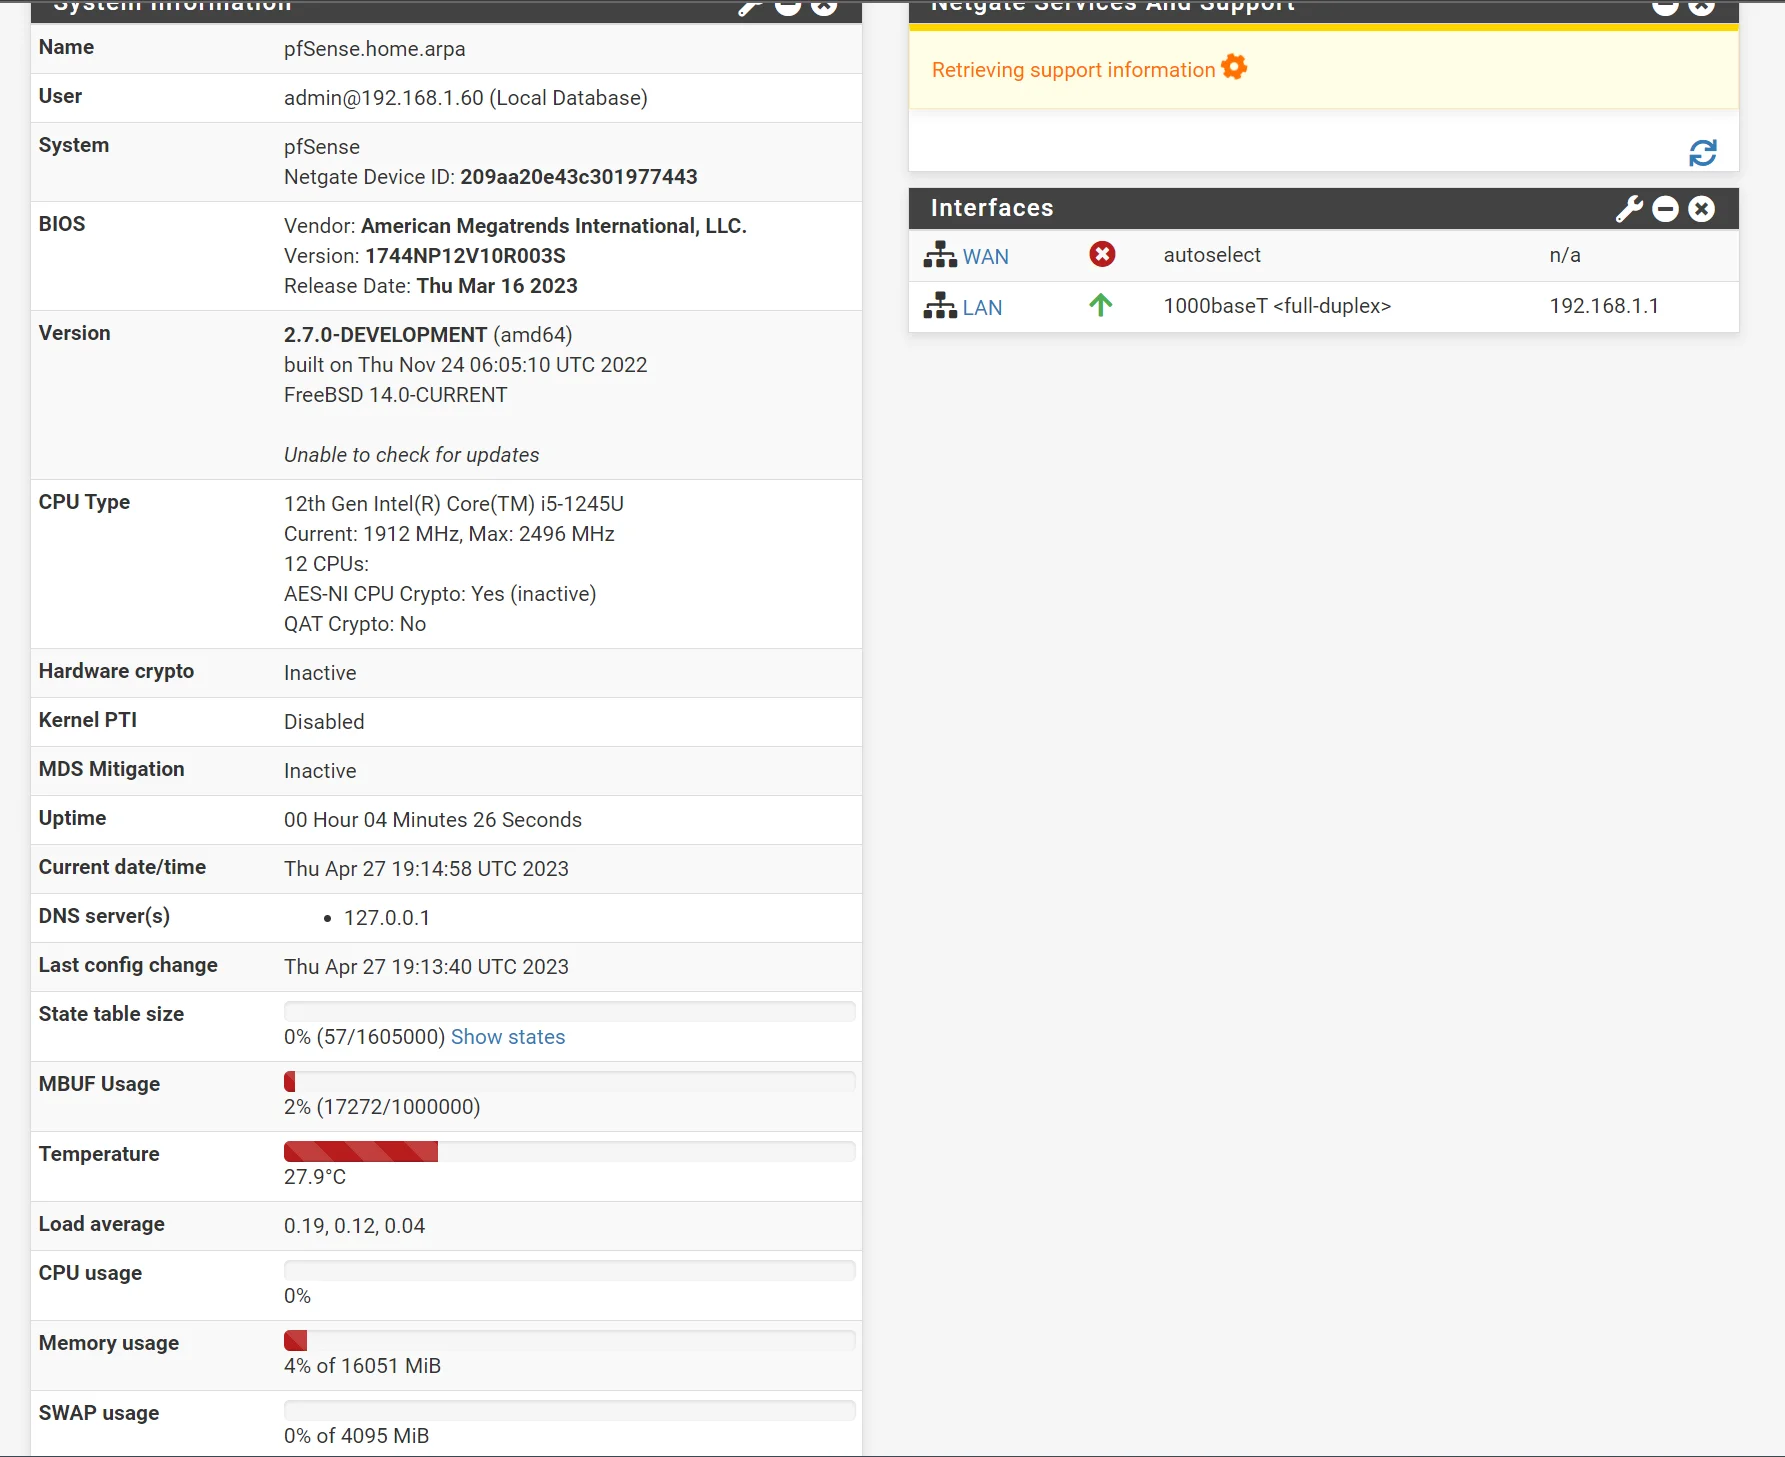Click the SWAP usage progress bar
The image size is (1785, 1457).
pyautogui.click(x=570, y=1410)
